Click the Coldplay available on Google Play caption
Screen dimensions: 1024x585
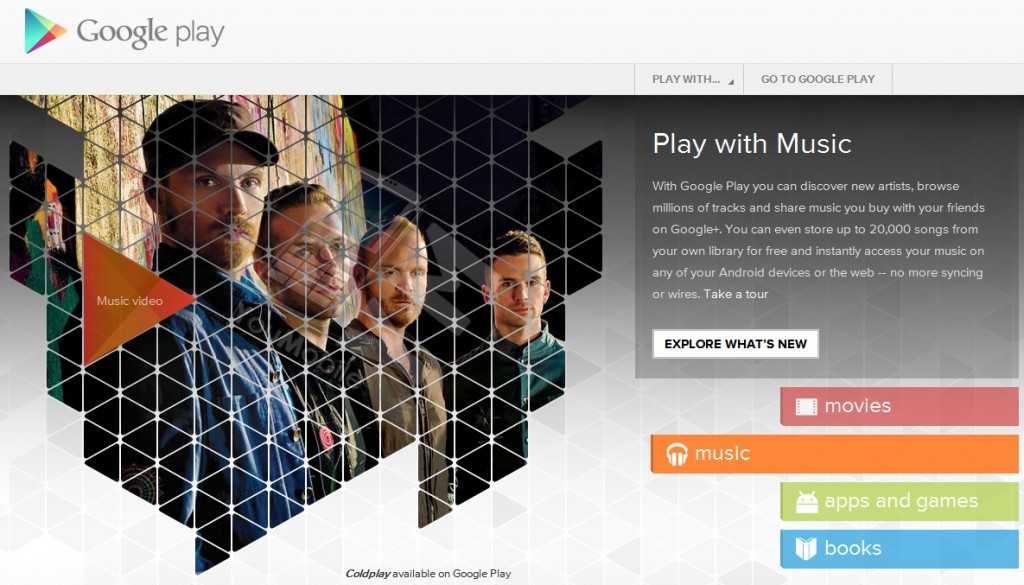(x=428, y=573)
